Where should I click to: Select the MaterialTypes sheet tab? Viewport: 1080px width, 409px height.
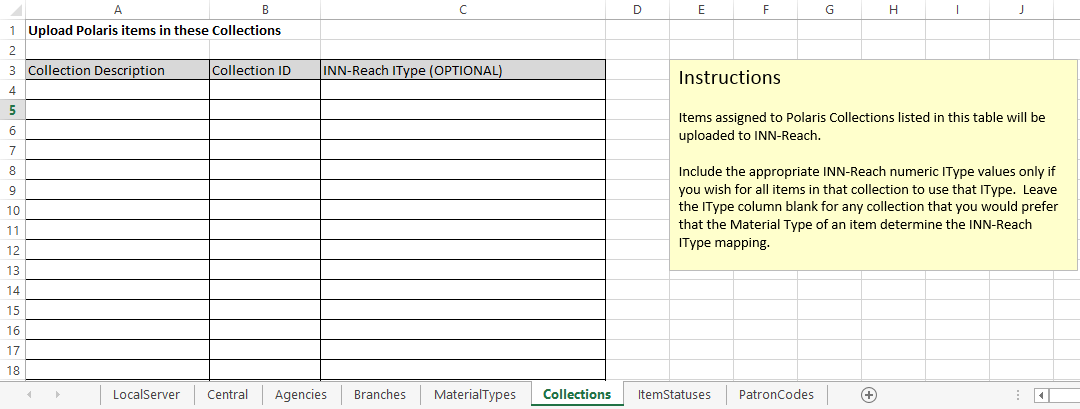pos(475,395)
